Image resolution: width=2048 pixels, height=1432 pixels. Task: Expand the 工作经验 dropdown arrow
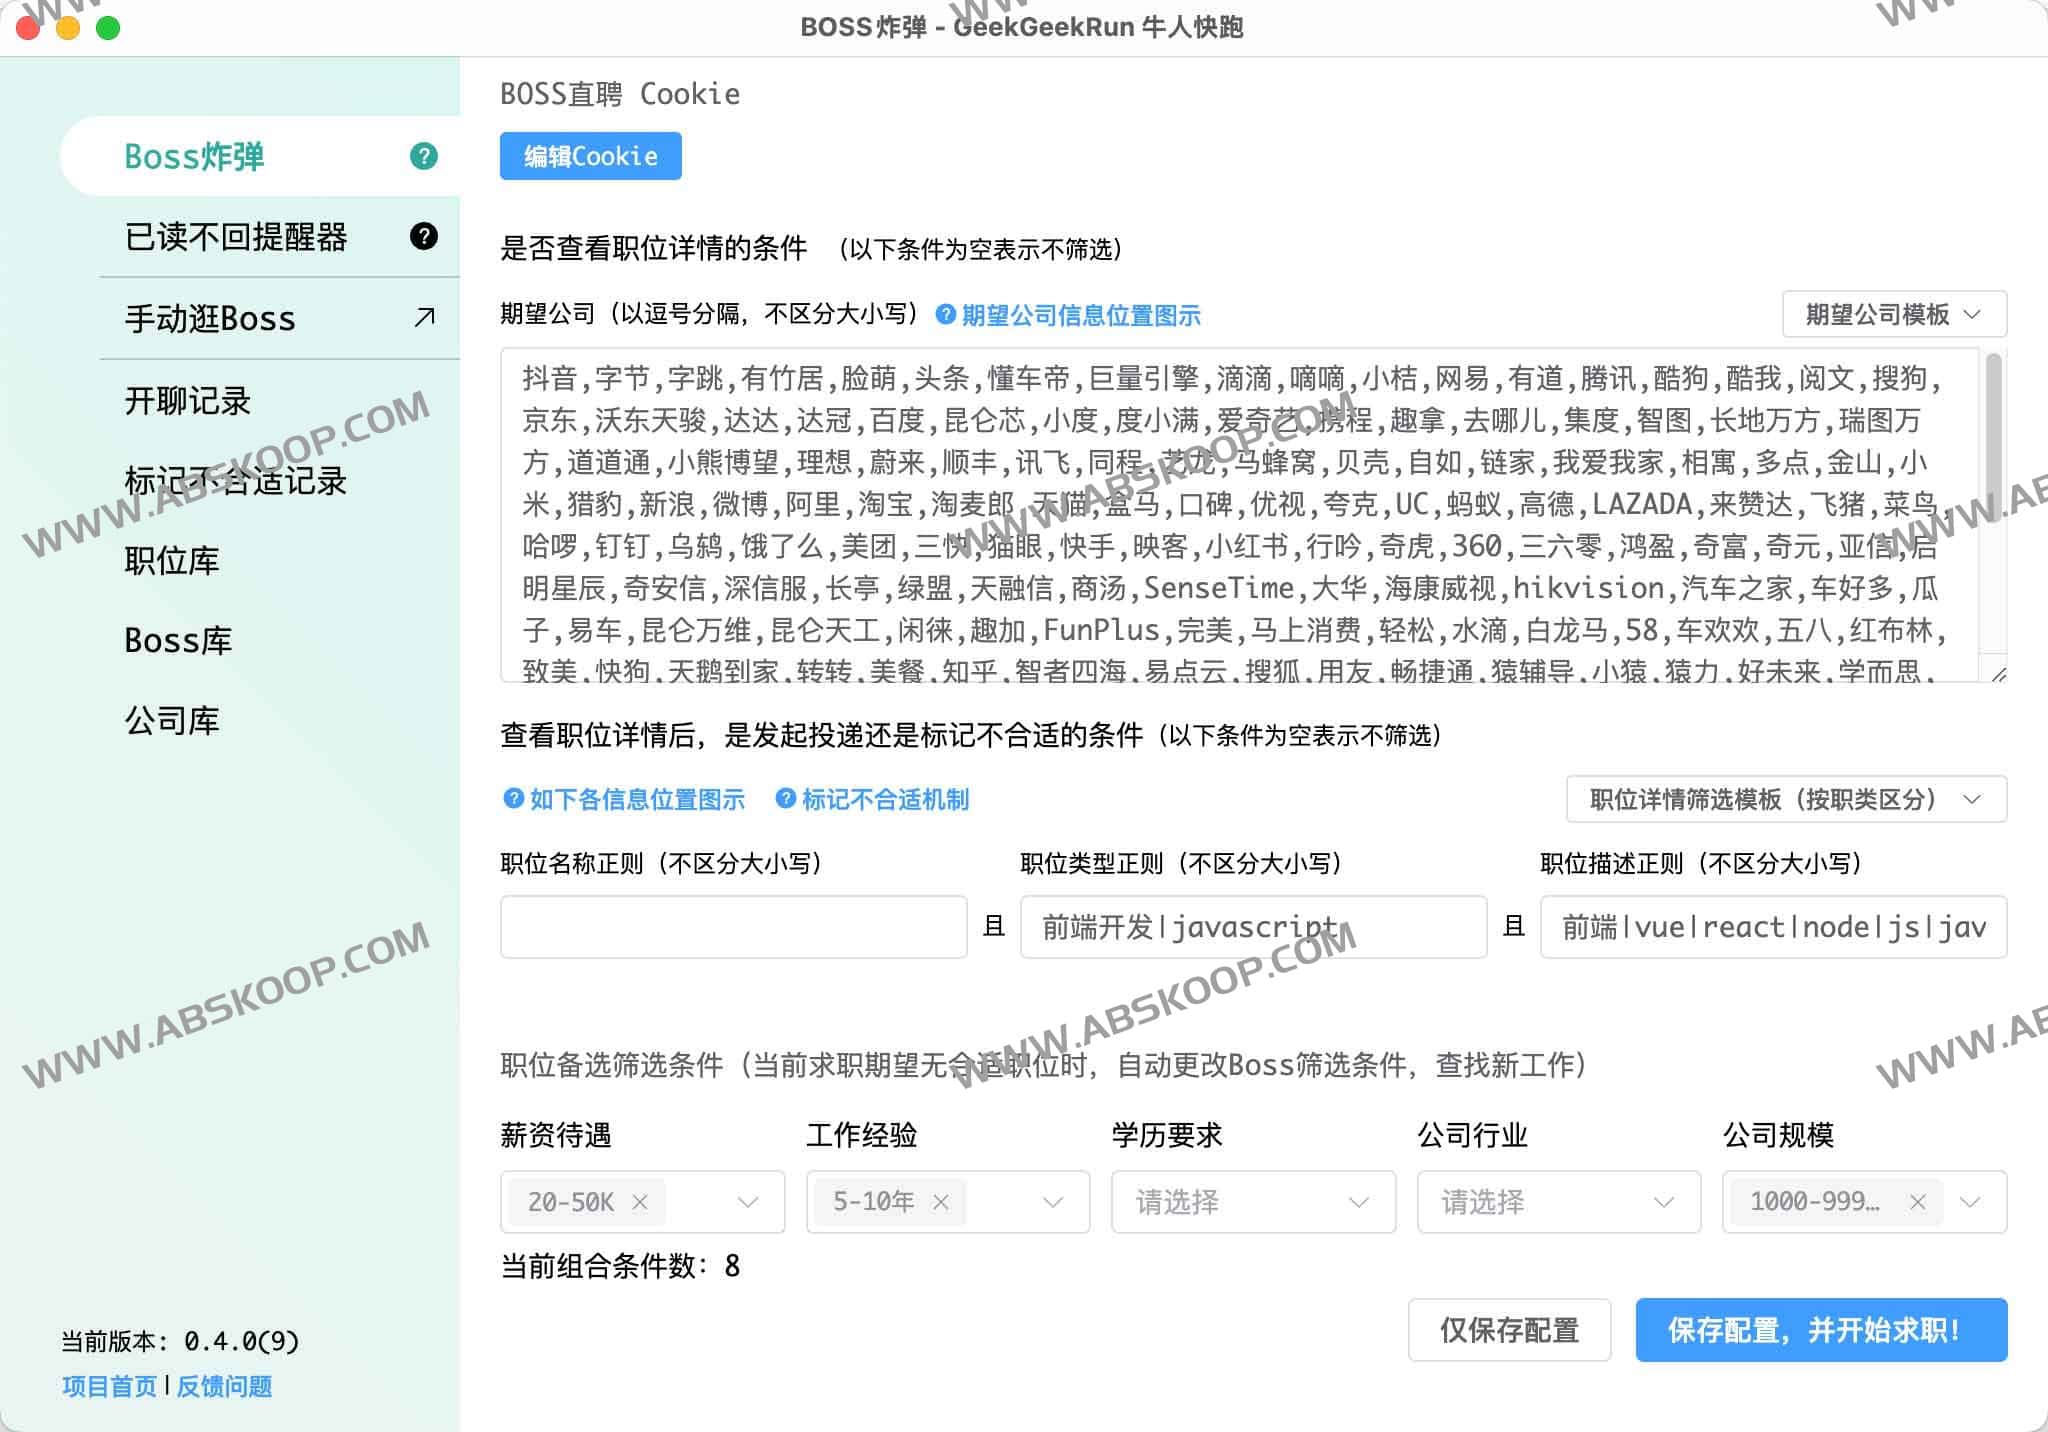(x=1052, y=1202)
